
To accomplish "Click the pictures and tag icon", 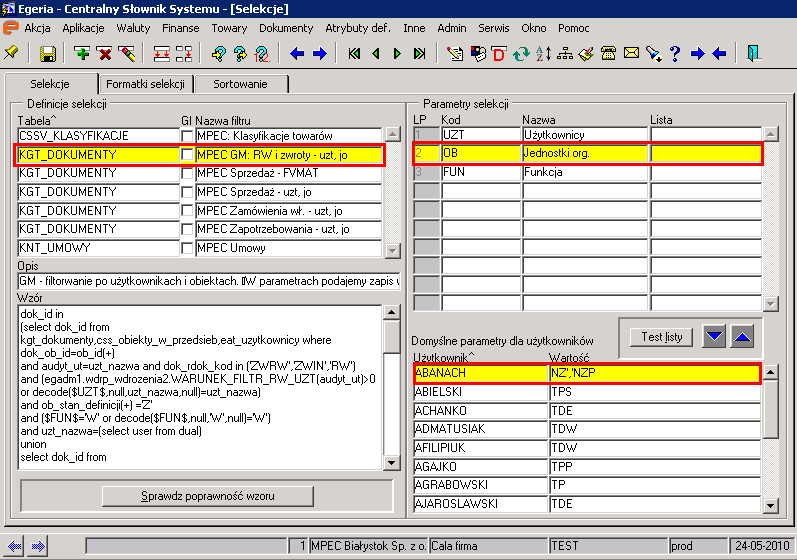I will point(478,53).
